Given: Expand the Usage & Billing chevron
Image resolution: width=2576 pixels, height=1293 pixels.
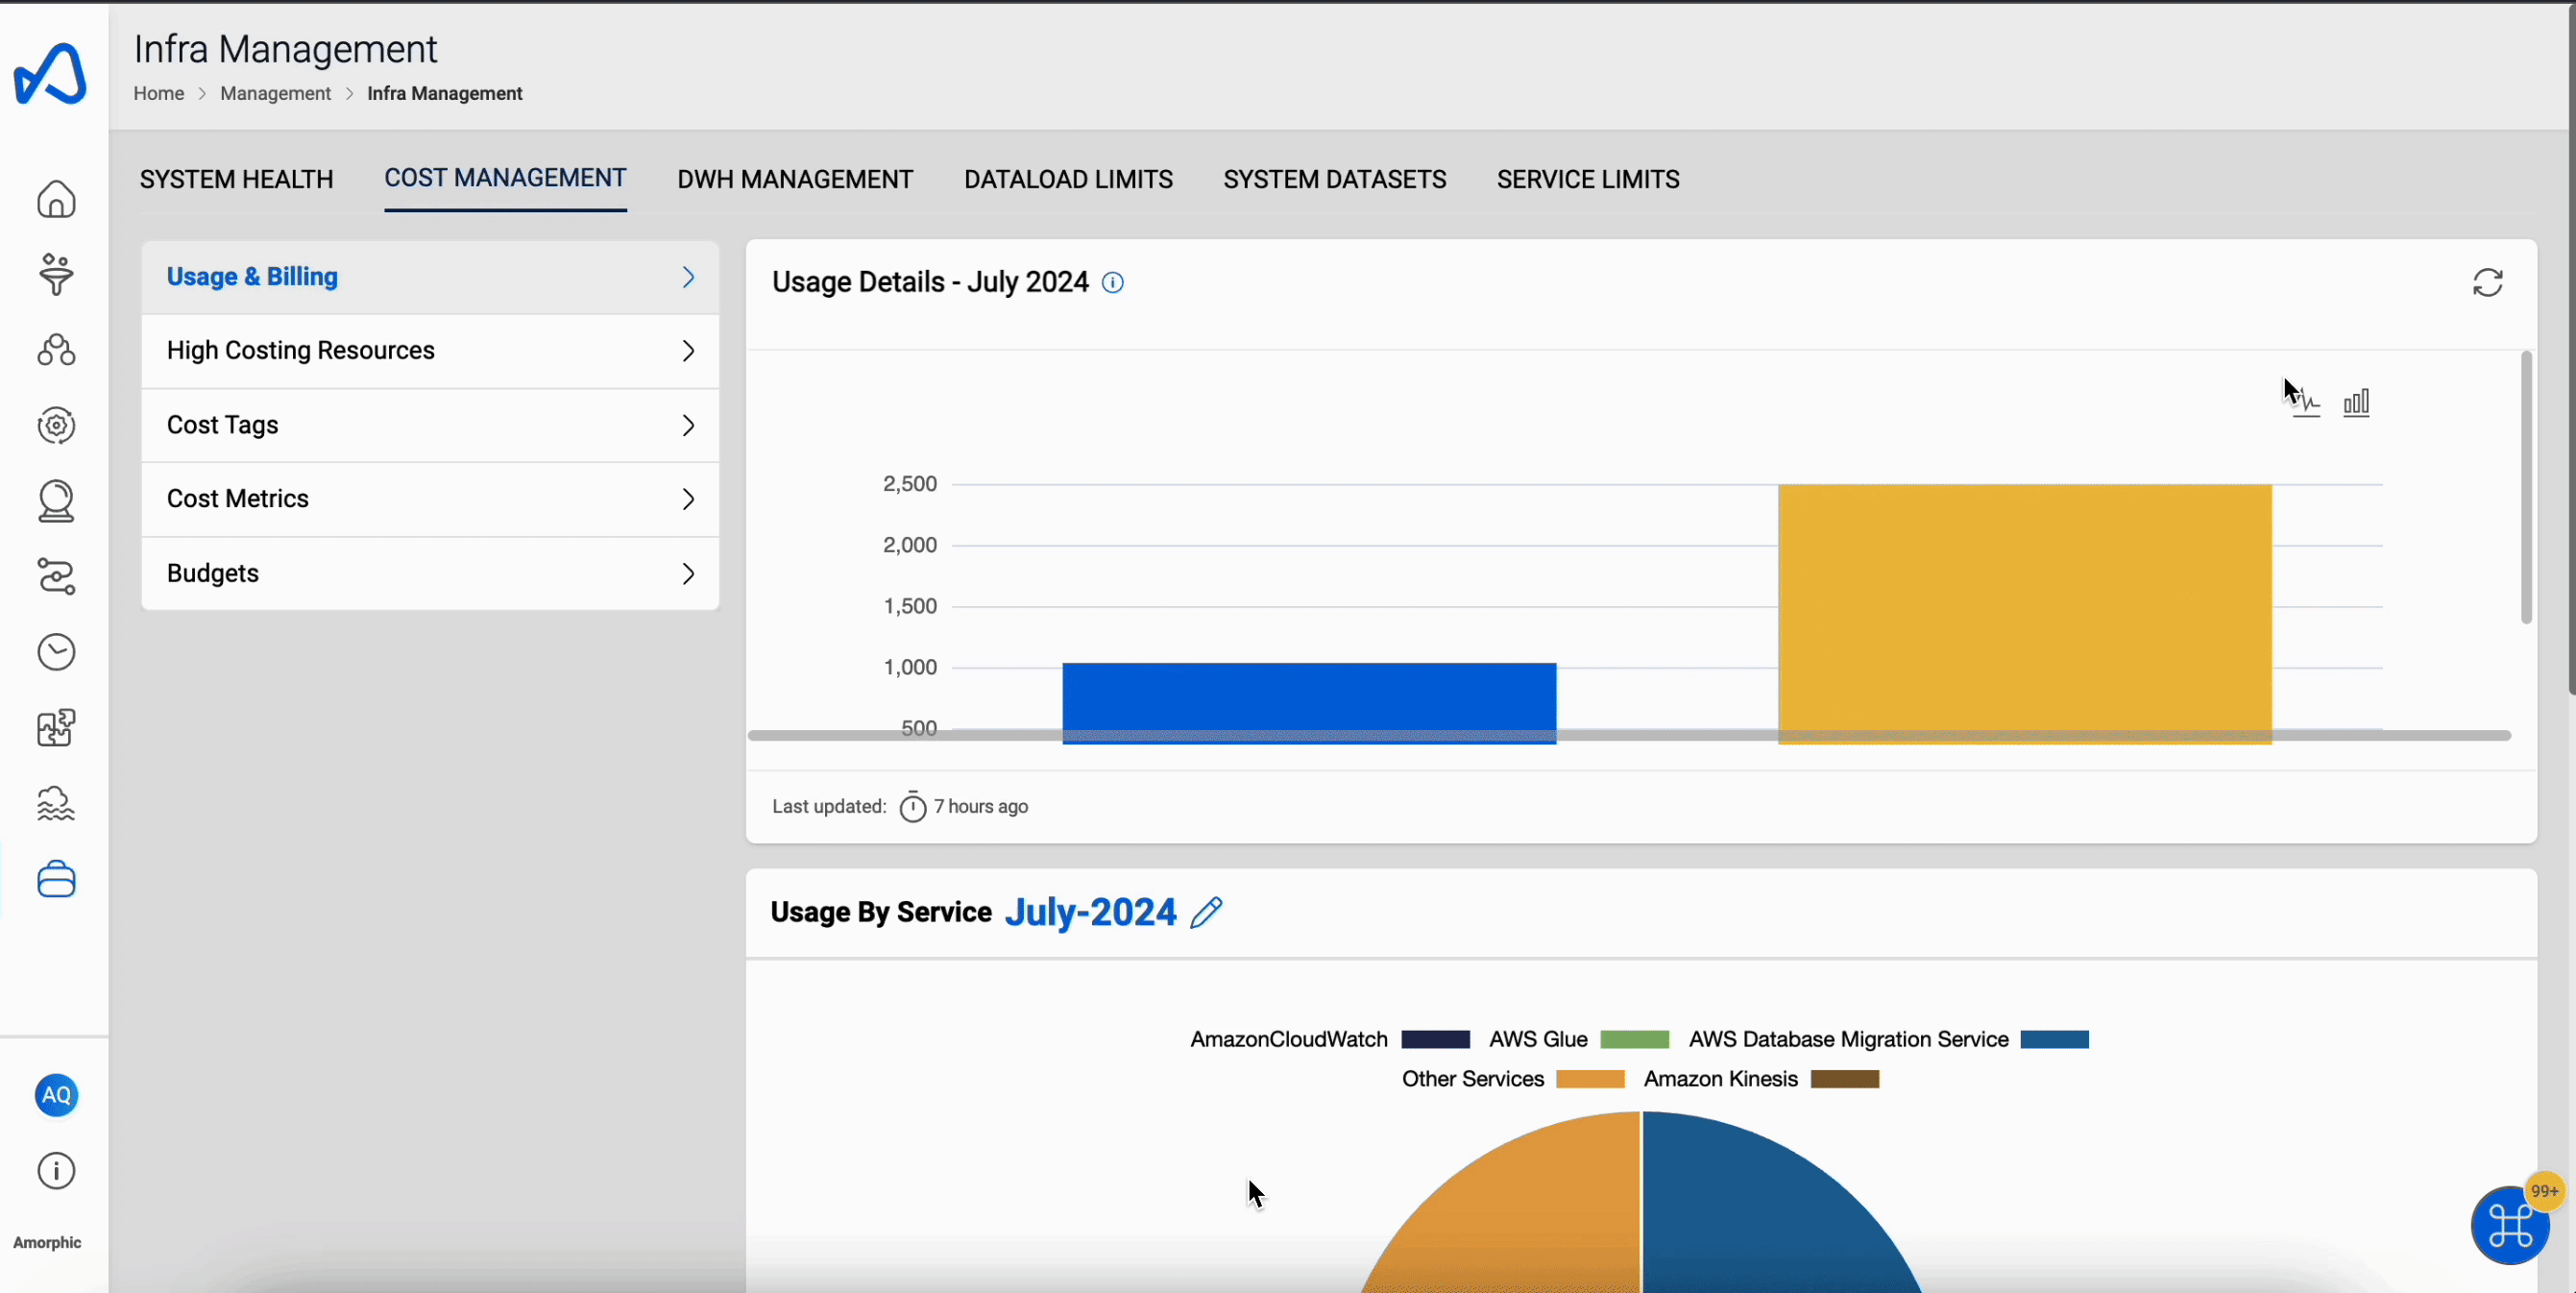Looking at the screenshot, I should (x=688, y=277).
